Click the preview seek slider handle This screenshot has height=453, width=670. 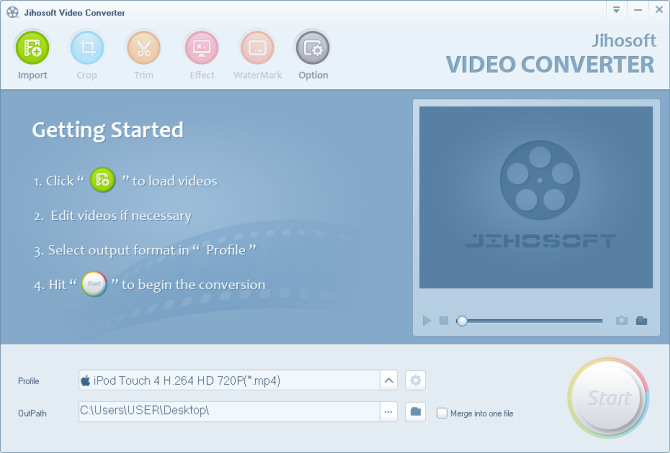[x=462, y=321]
